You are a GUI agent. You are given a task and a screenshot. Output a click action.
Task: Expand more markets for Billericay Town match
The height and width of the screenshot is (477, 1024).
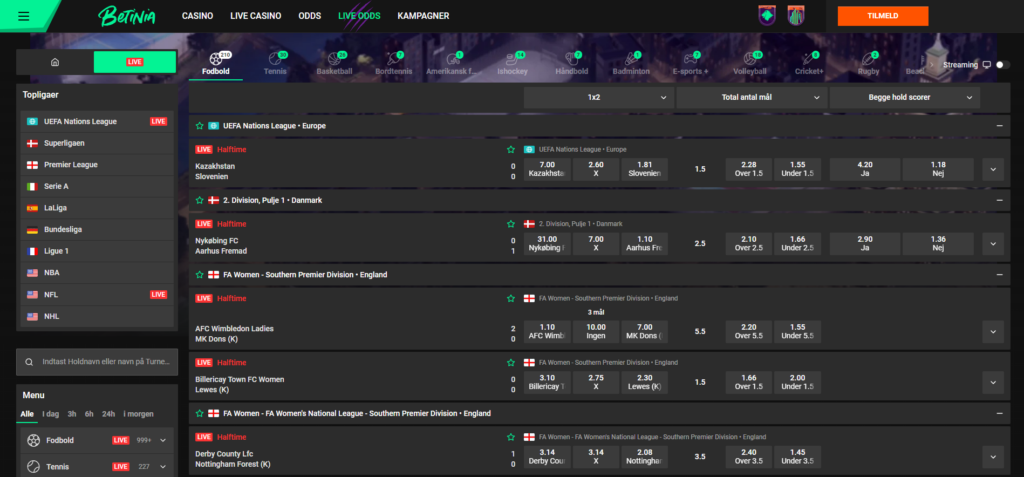point(993,382)
